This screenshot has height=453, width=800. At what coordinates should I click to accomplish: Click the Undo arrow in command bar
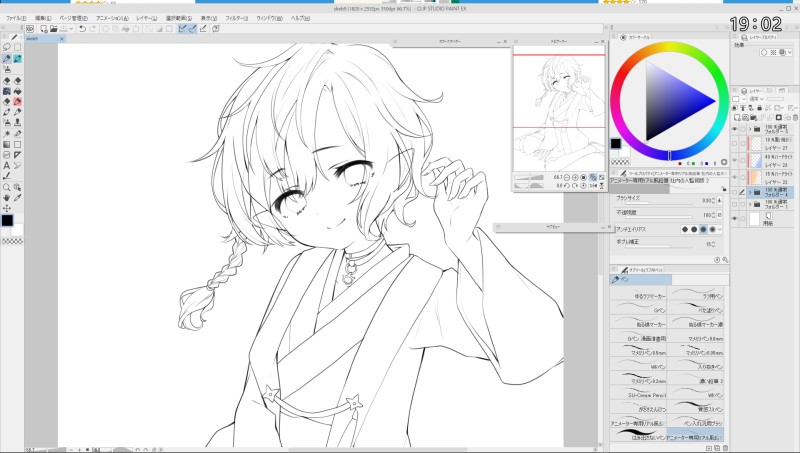[82, 29]
